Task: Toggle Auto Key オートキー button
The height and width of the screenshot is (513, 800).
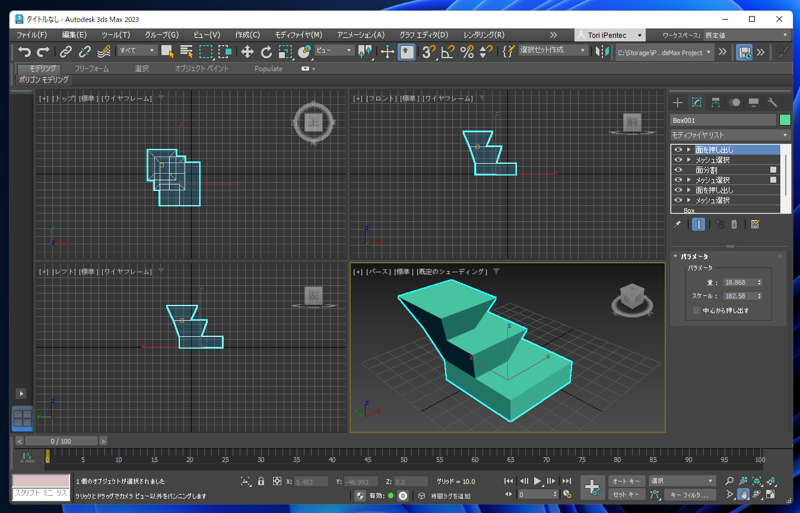Action: pyautogui.click(x=626, y=481)
